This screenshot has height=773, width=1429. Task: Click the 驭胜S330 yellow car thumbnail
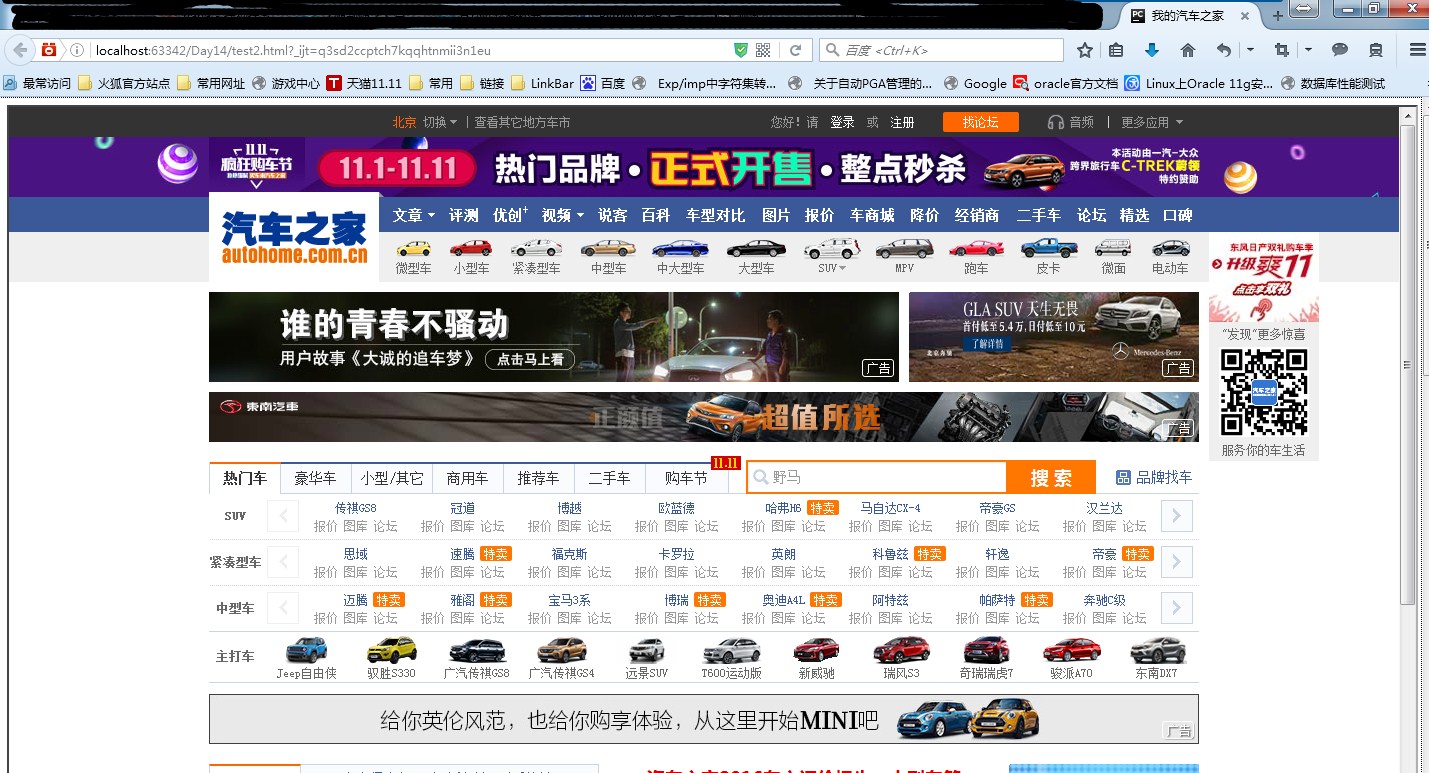391,650
